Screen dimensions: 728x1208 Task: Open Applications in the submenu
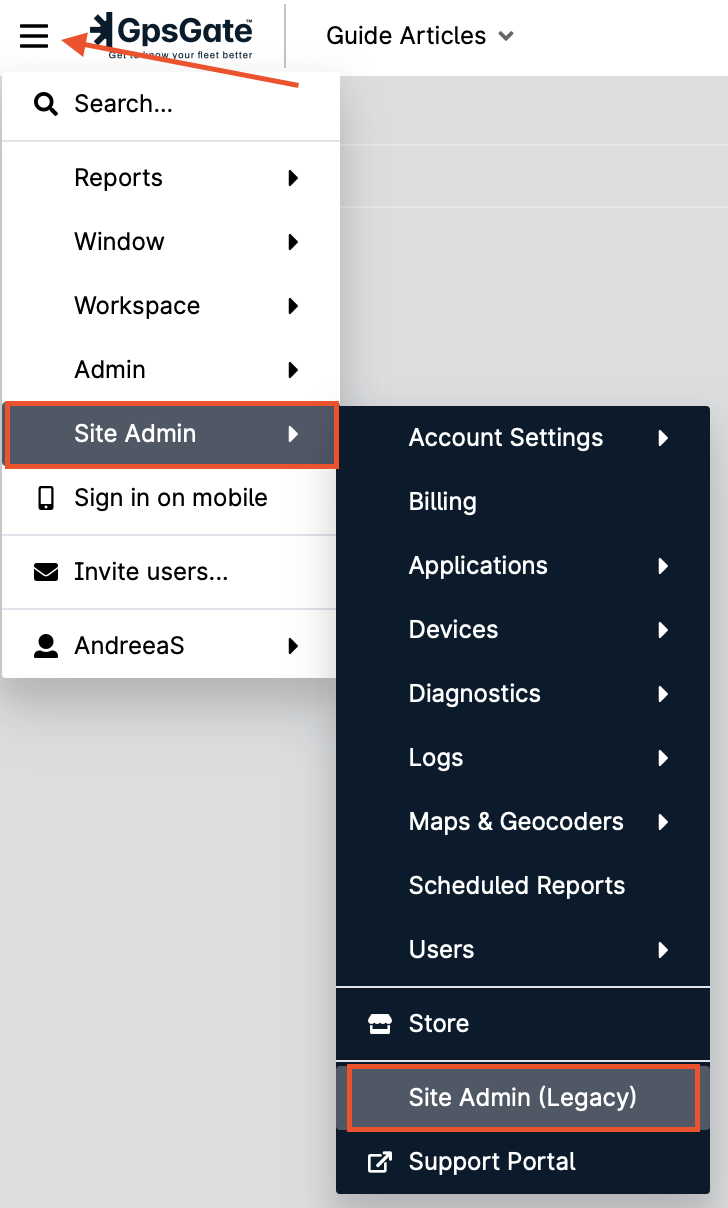click(x=523, y=566)
